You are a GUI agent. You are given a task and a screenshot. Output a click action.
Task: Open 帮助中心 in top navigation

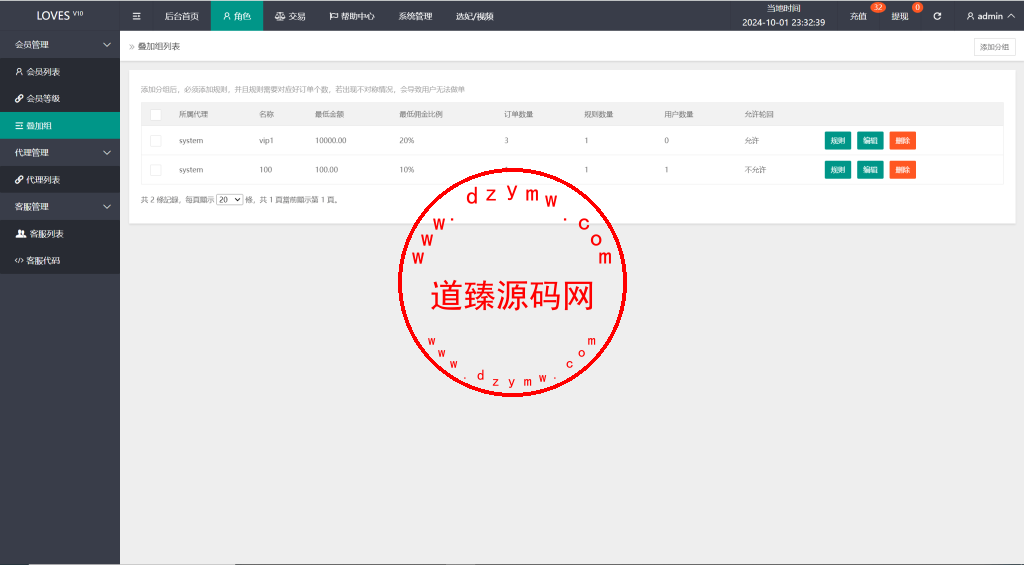(x=352, y=16)
